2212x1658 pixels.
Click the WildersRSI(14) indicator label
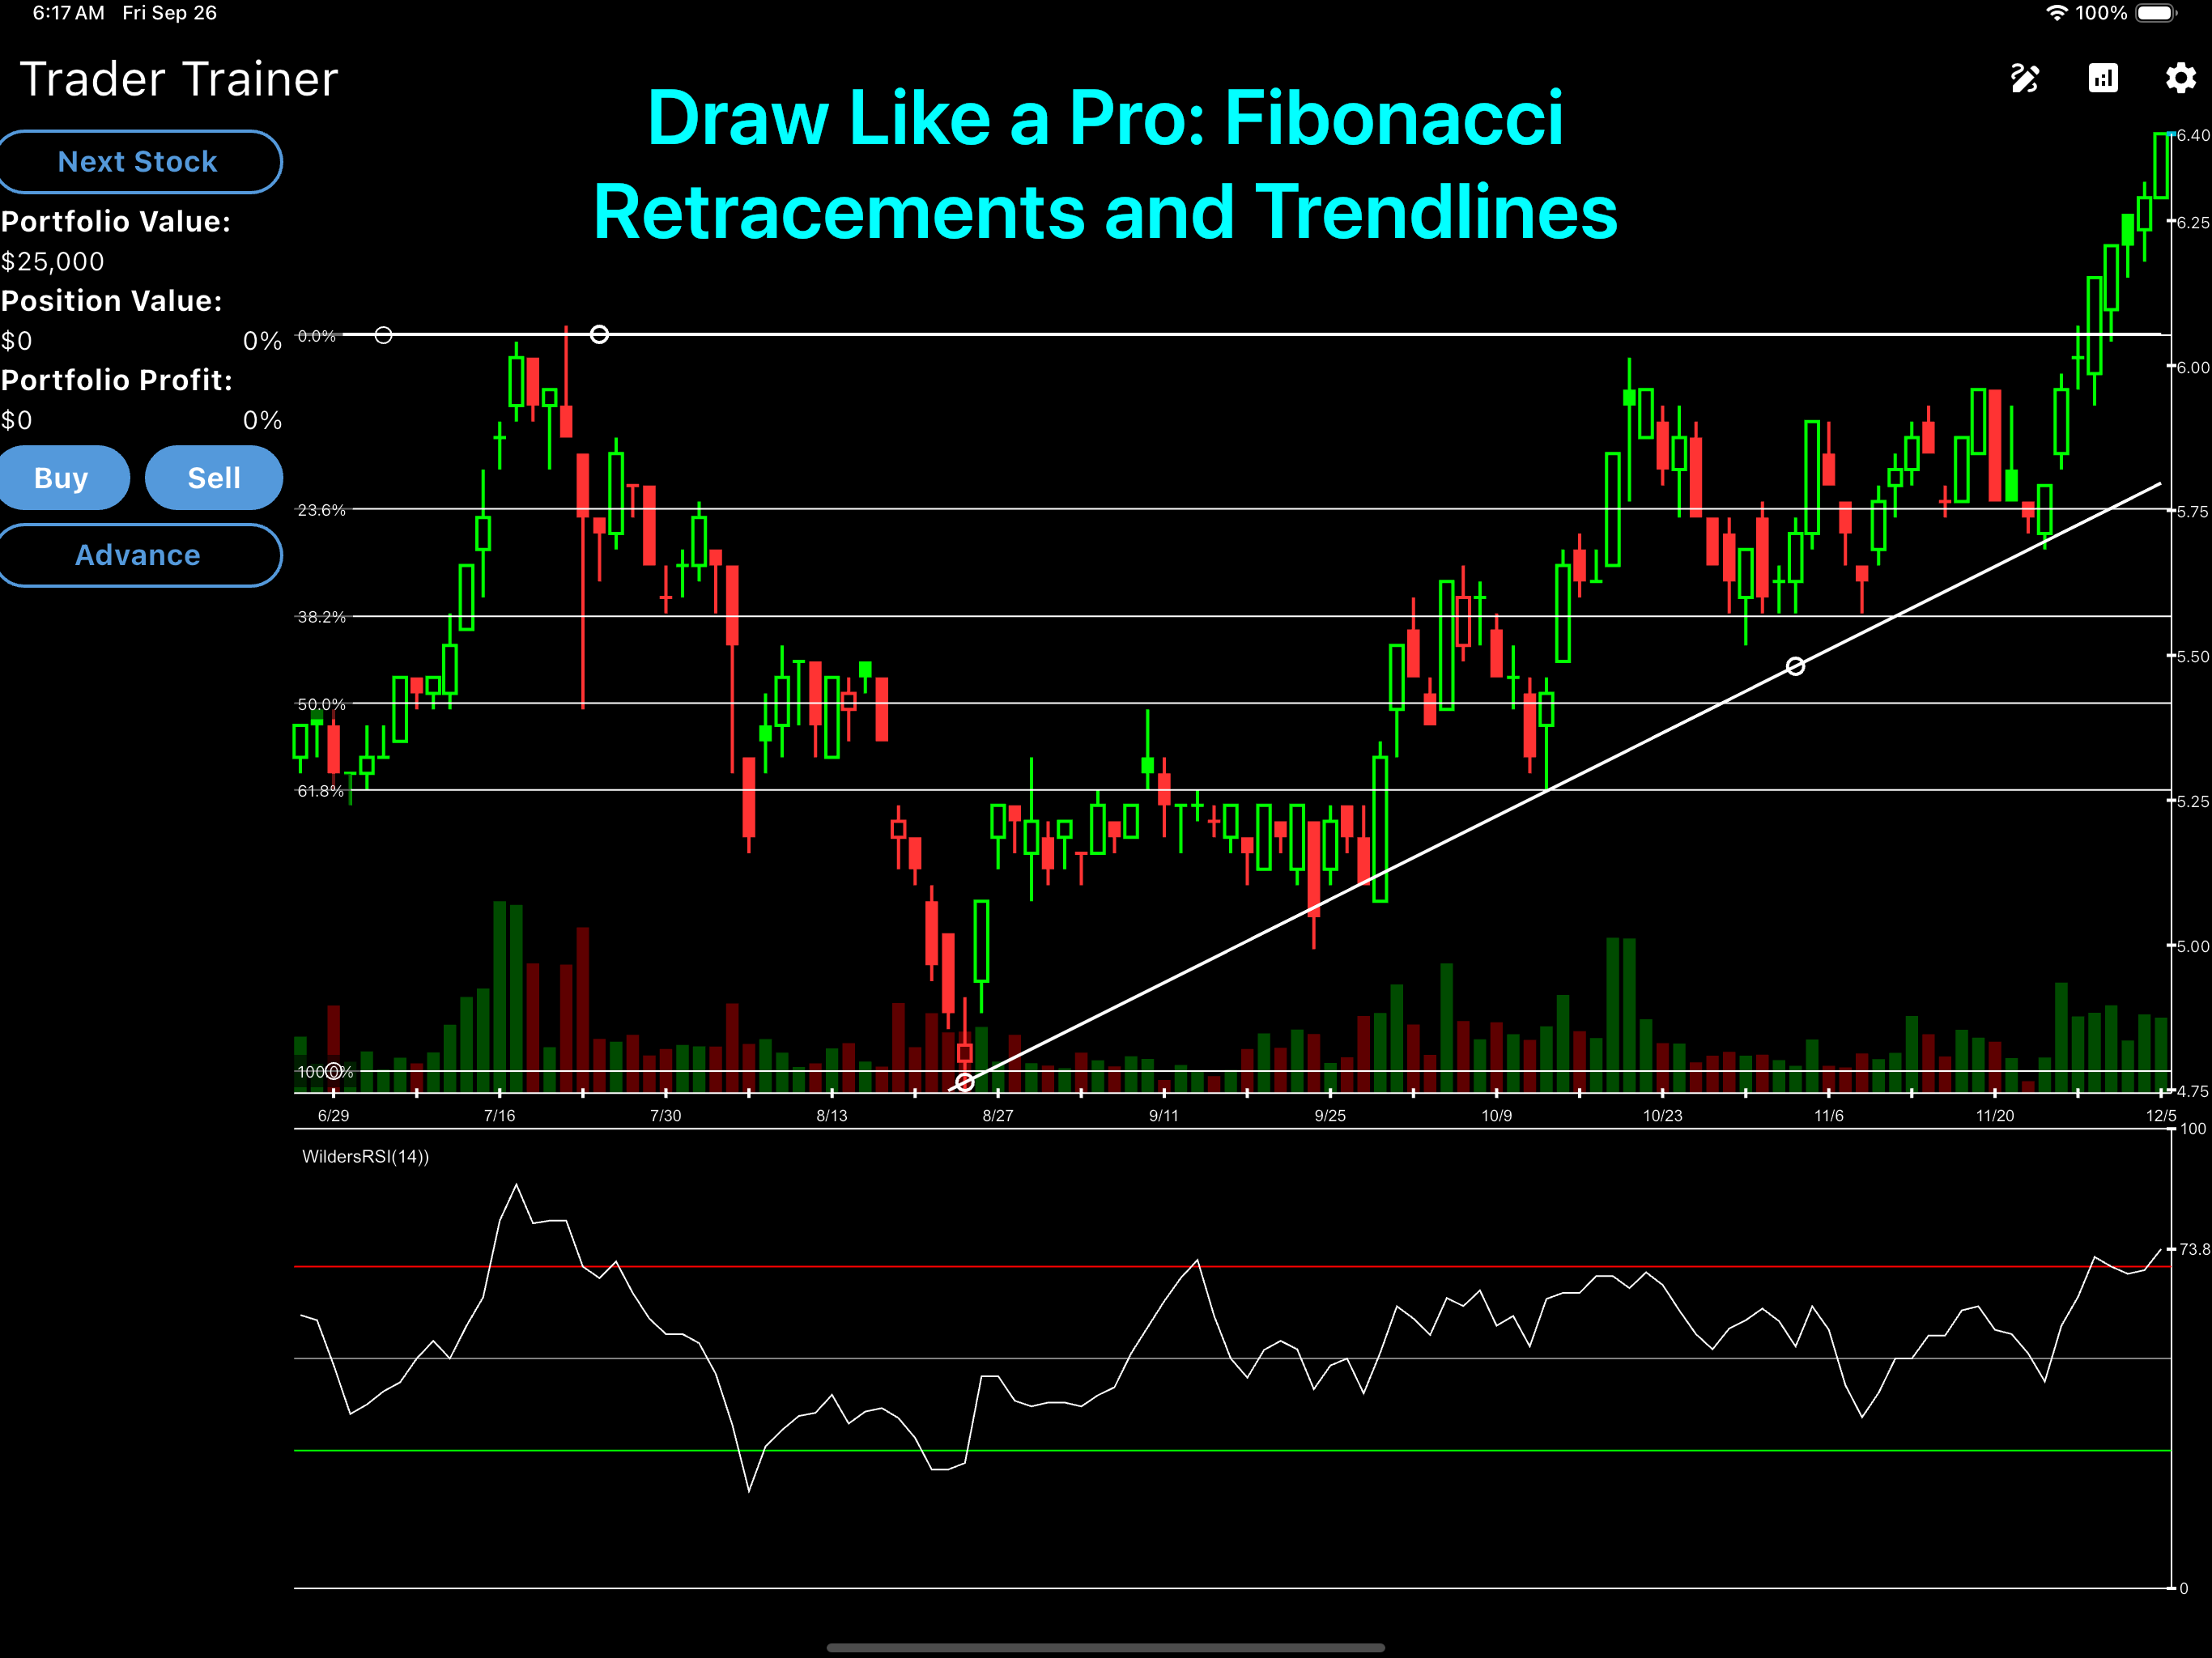[x=365, y=1156]
